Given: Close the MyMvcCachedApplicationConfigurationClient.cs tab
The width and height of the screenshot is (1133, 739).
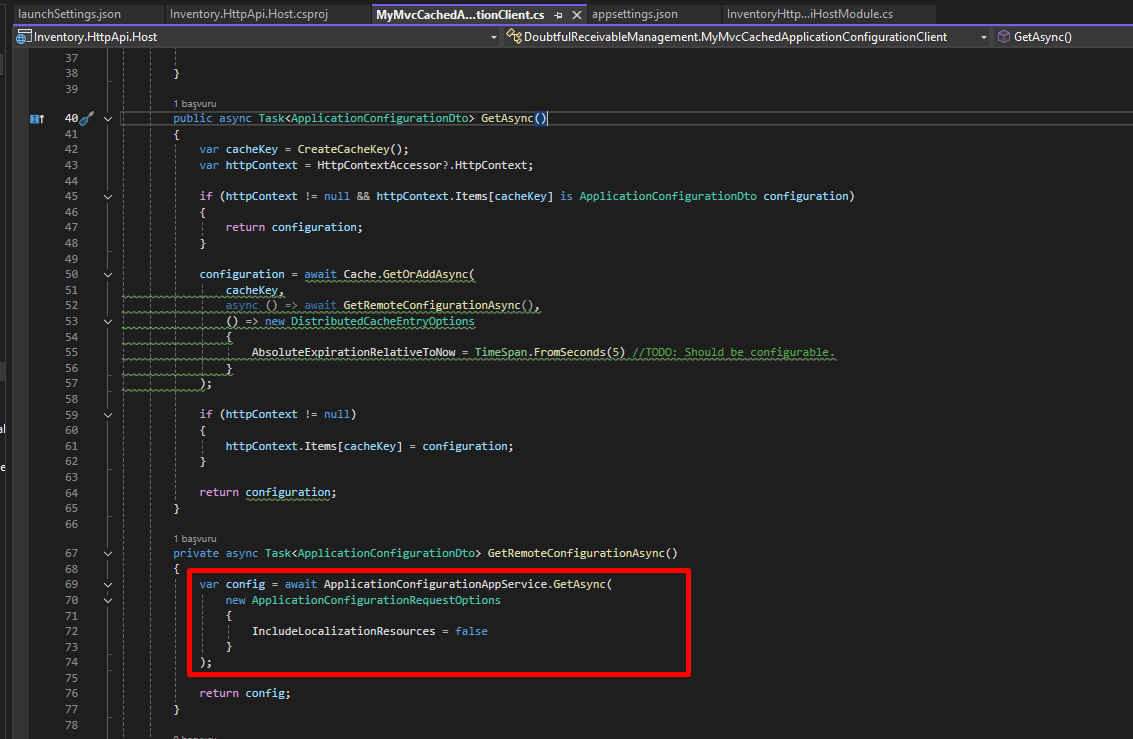Looking at the screenshot, I should pos(577,15).
